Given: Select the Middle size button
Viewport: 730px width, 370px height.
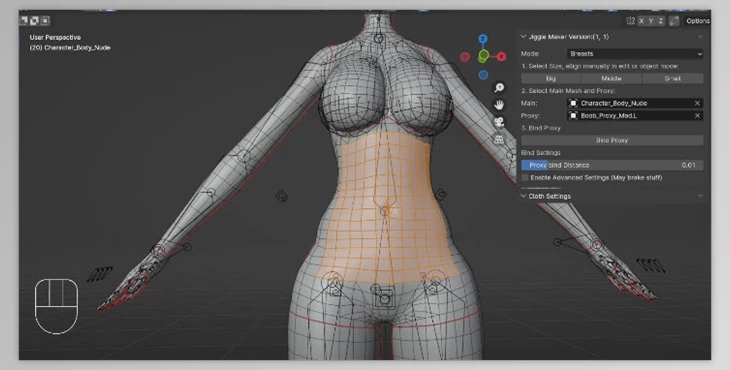Looking at the screenshot, I should tap(612, 79).
